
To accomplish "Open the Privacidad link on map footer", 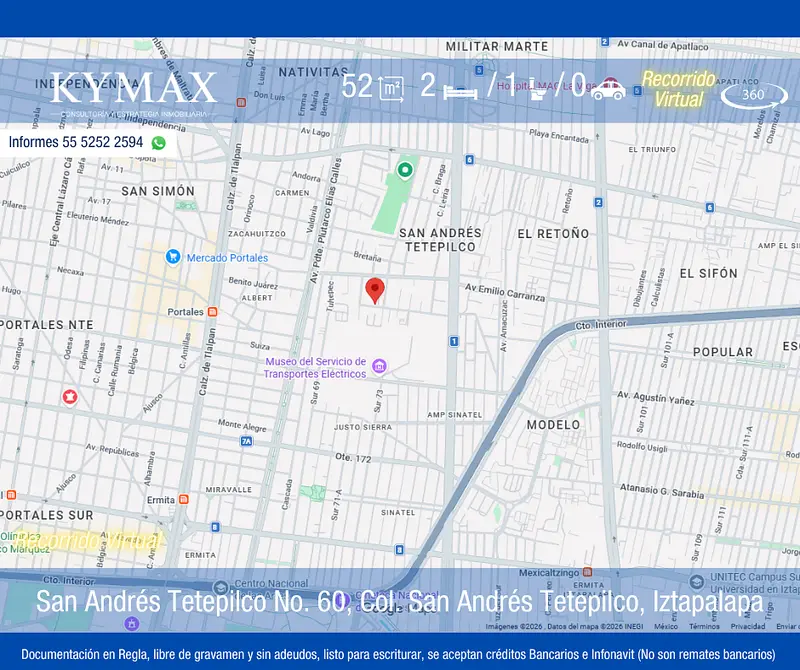I will 747,626.
